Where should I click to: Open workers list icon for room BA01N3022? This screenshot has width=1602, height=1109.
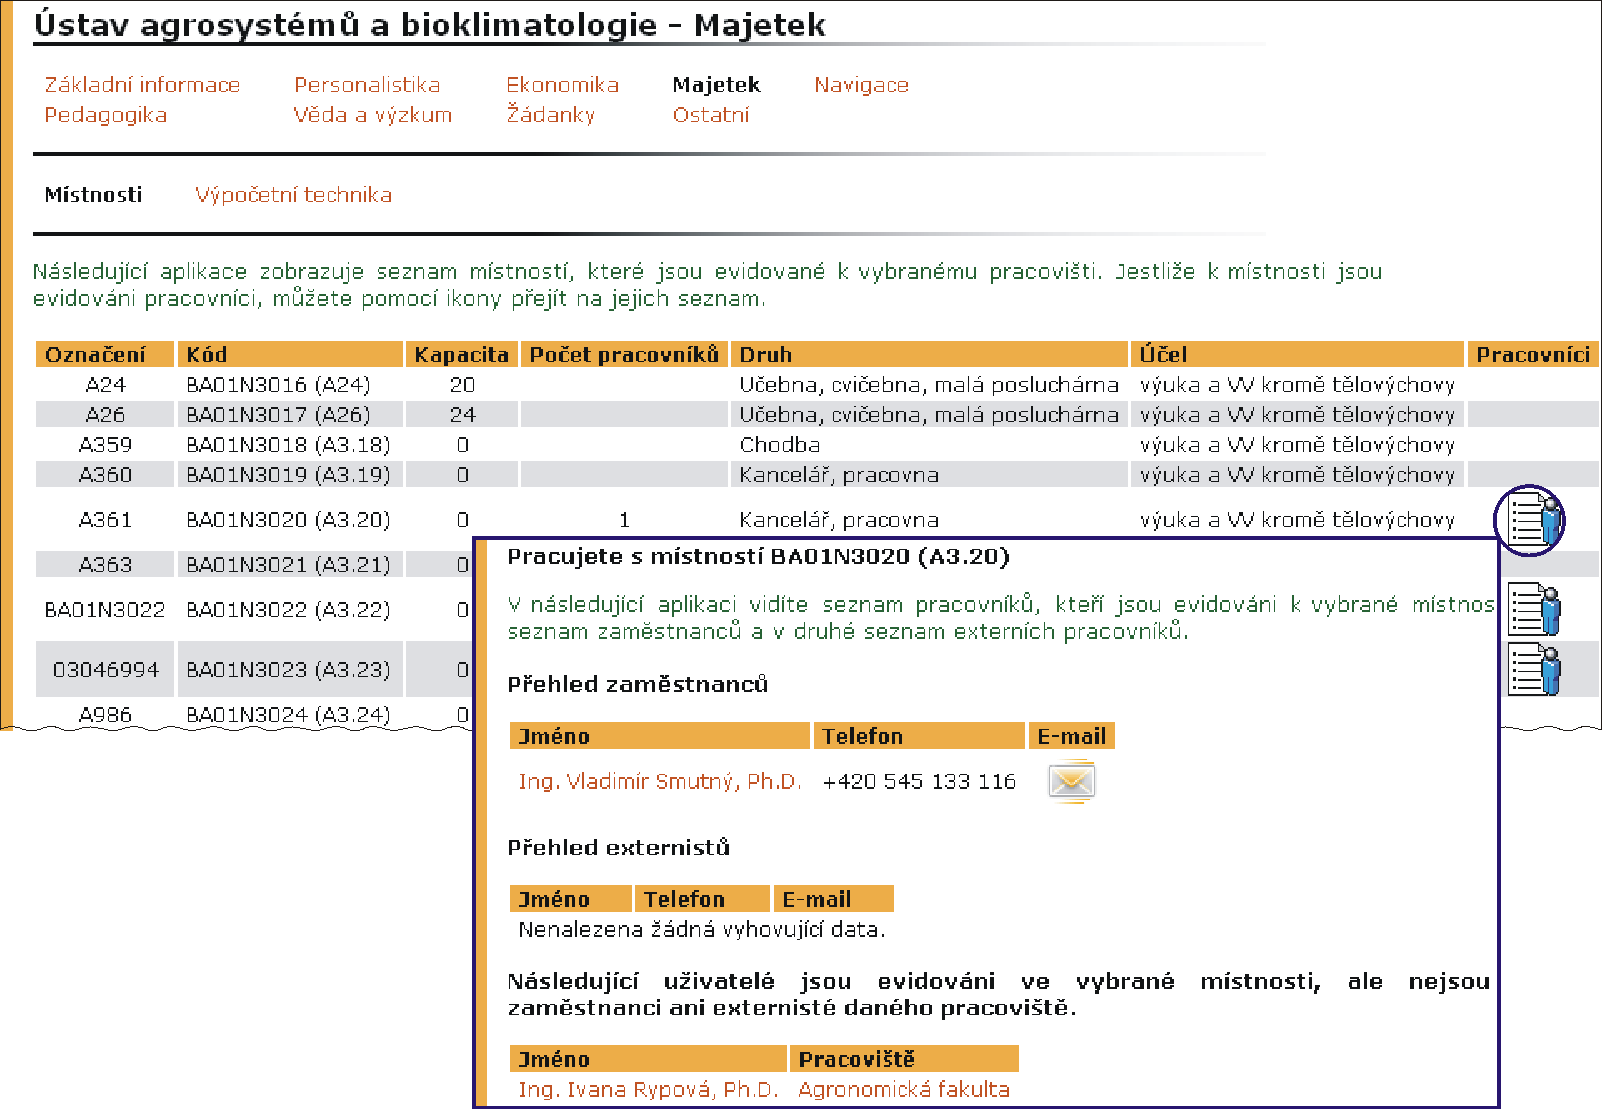1534,609
